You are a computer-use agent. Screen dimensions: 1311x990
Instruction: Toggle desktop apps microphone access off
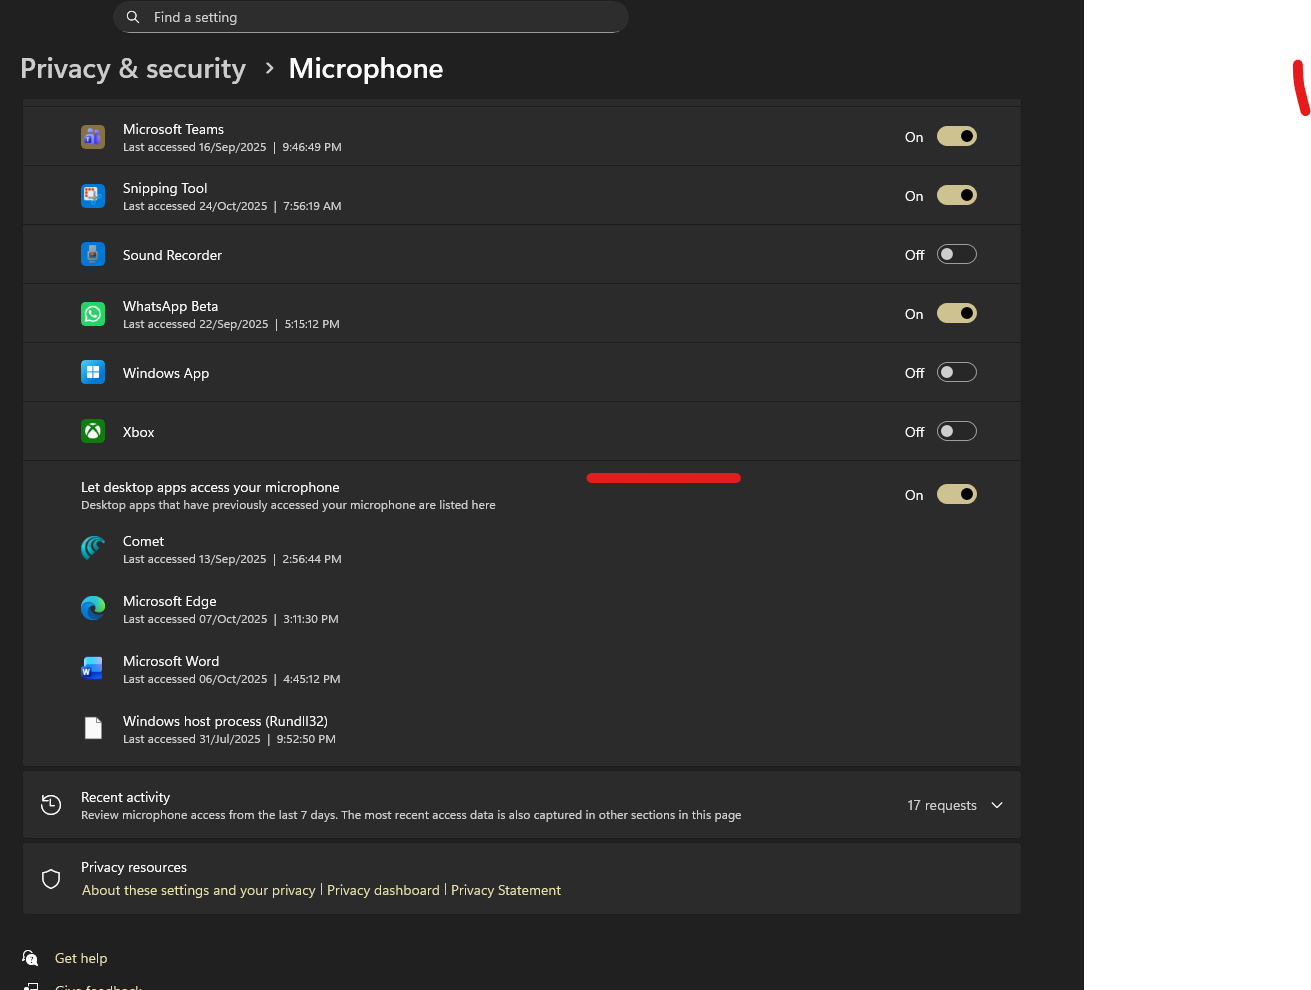[x=957, y=494]
